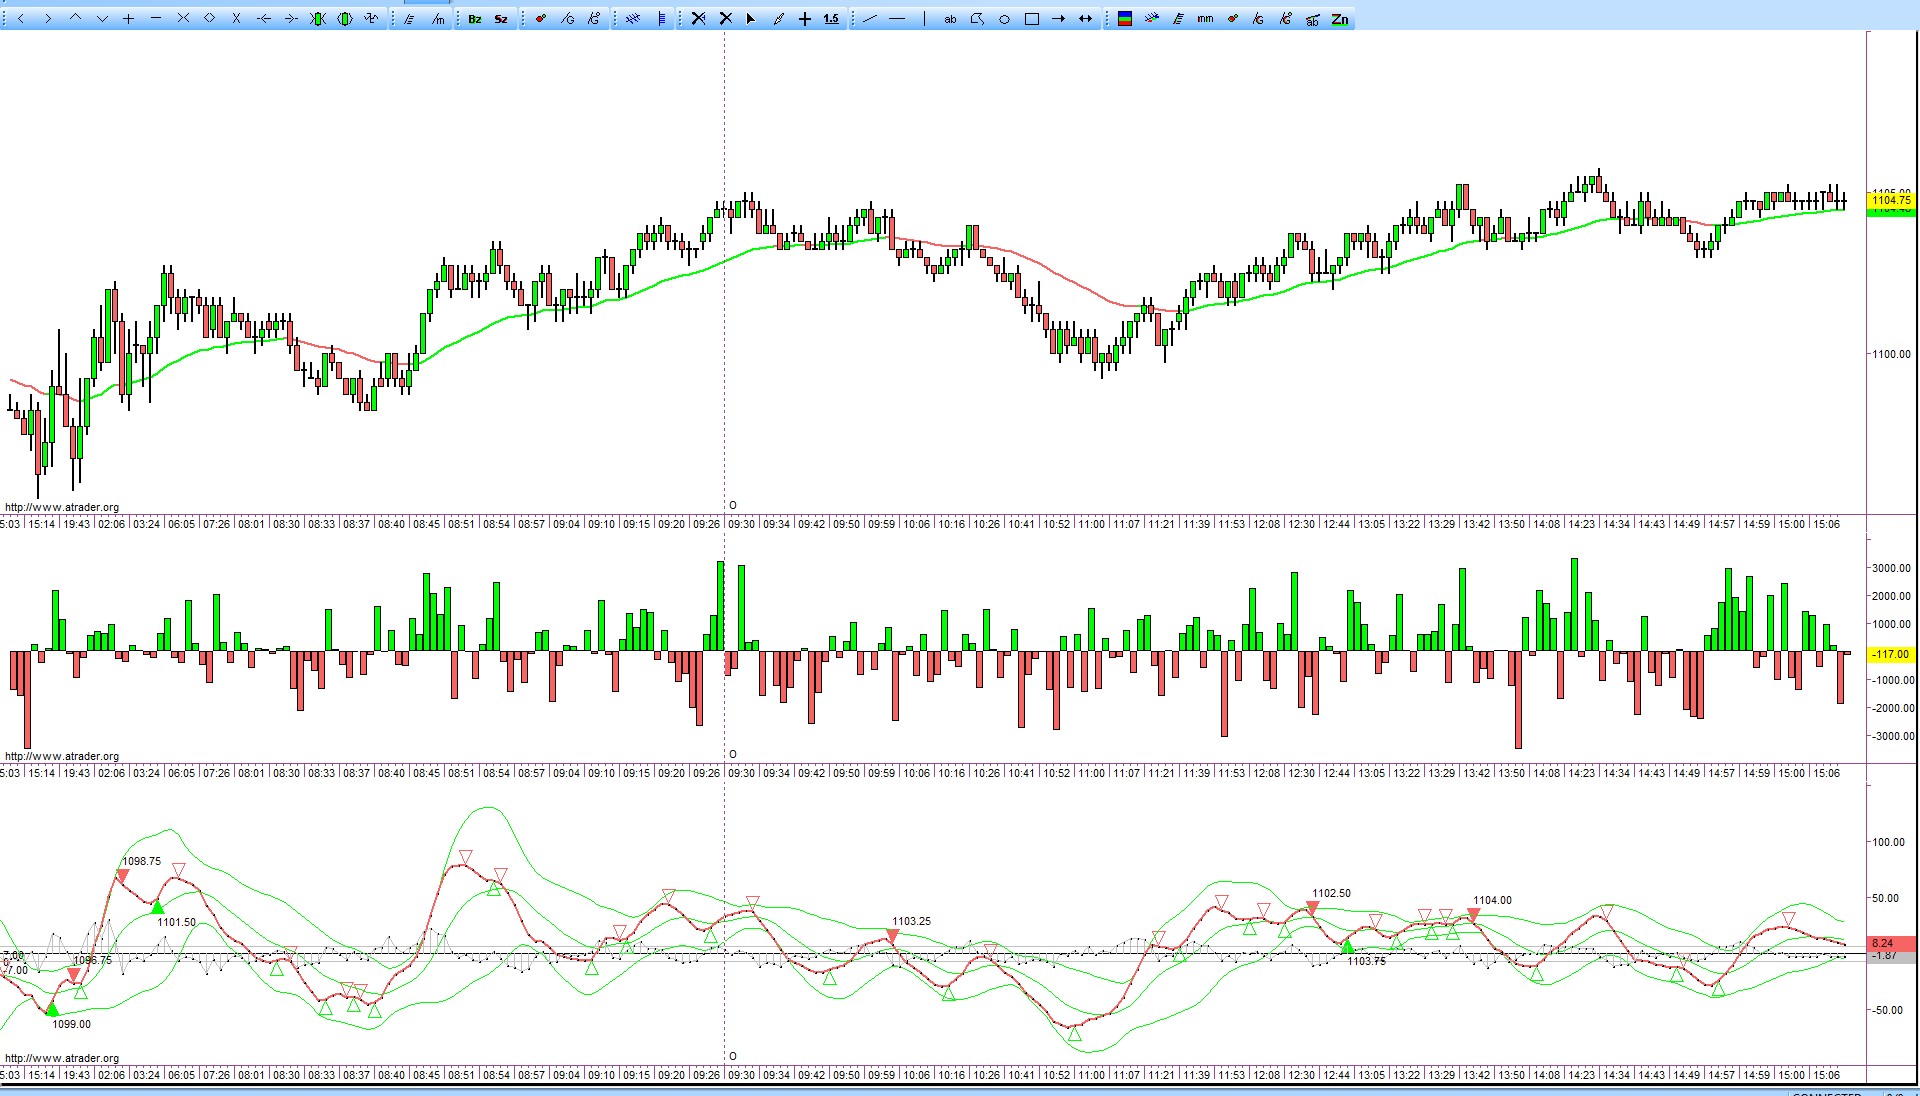Select the ellipse drawing tool
This screenshot has height=1096, width=1920.
[x=1004, y=18]
